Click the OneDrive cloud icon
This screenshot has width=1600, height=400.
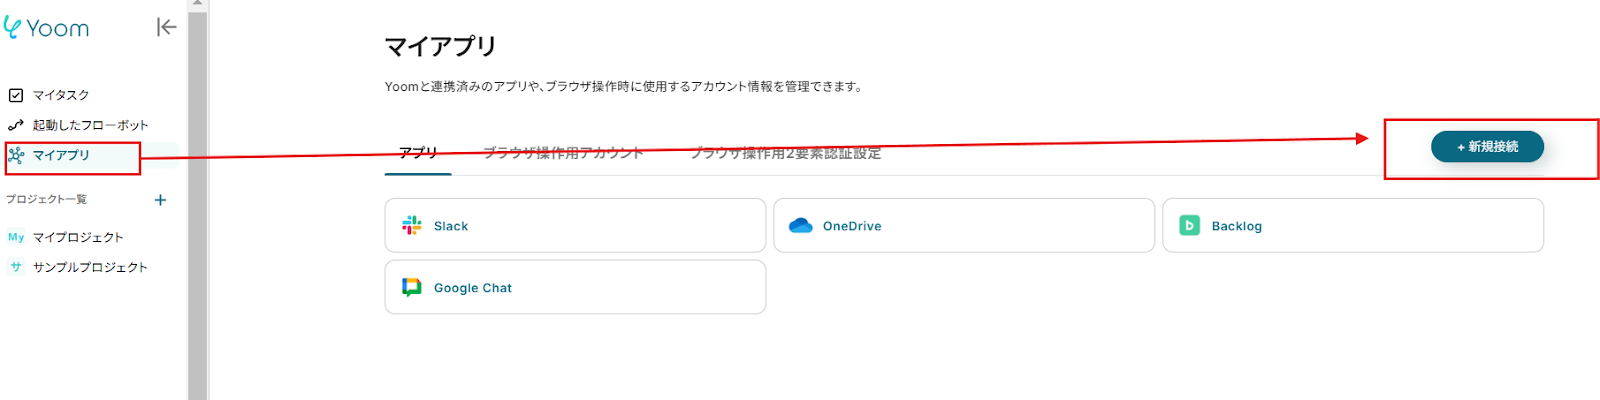click(801, 226)
